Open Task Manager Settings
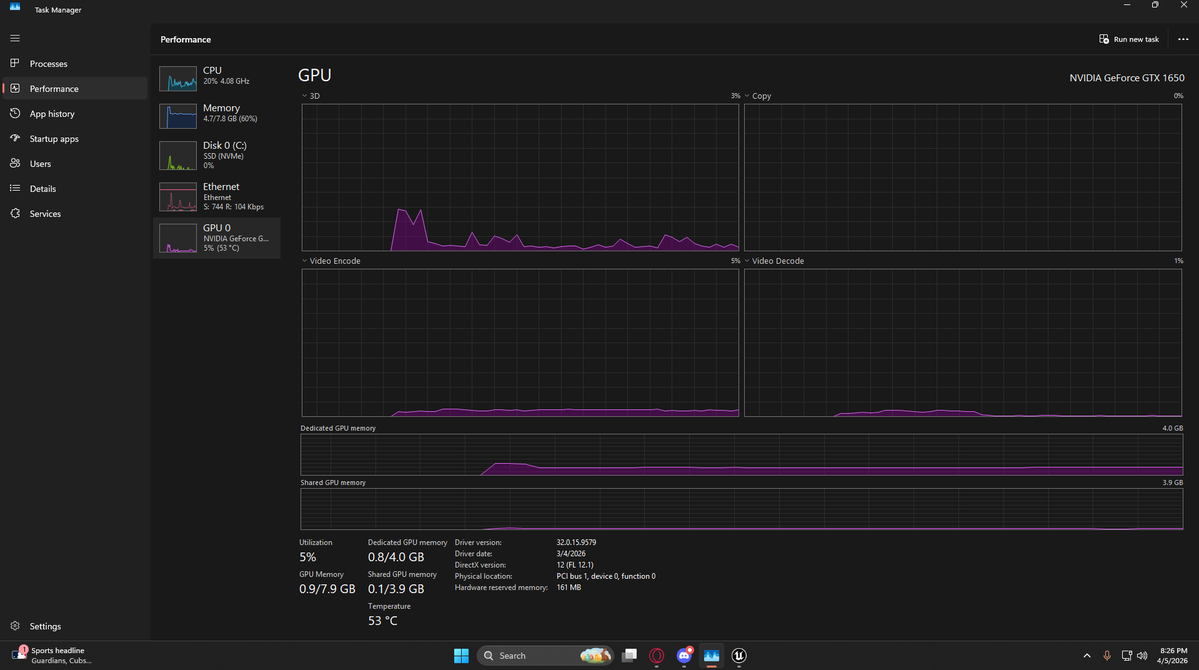This screenshot has height=670, width=1199. click(x=75, y=626)
